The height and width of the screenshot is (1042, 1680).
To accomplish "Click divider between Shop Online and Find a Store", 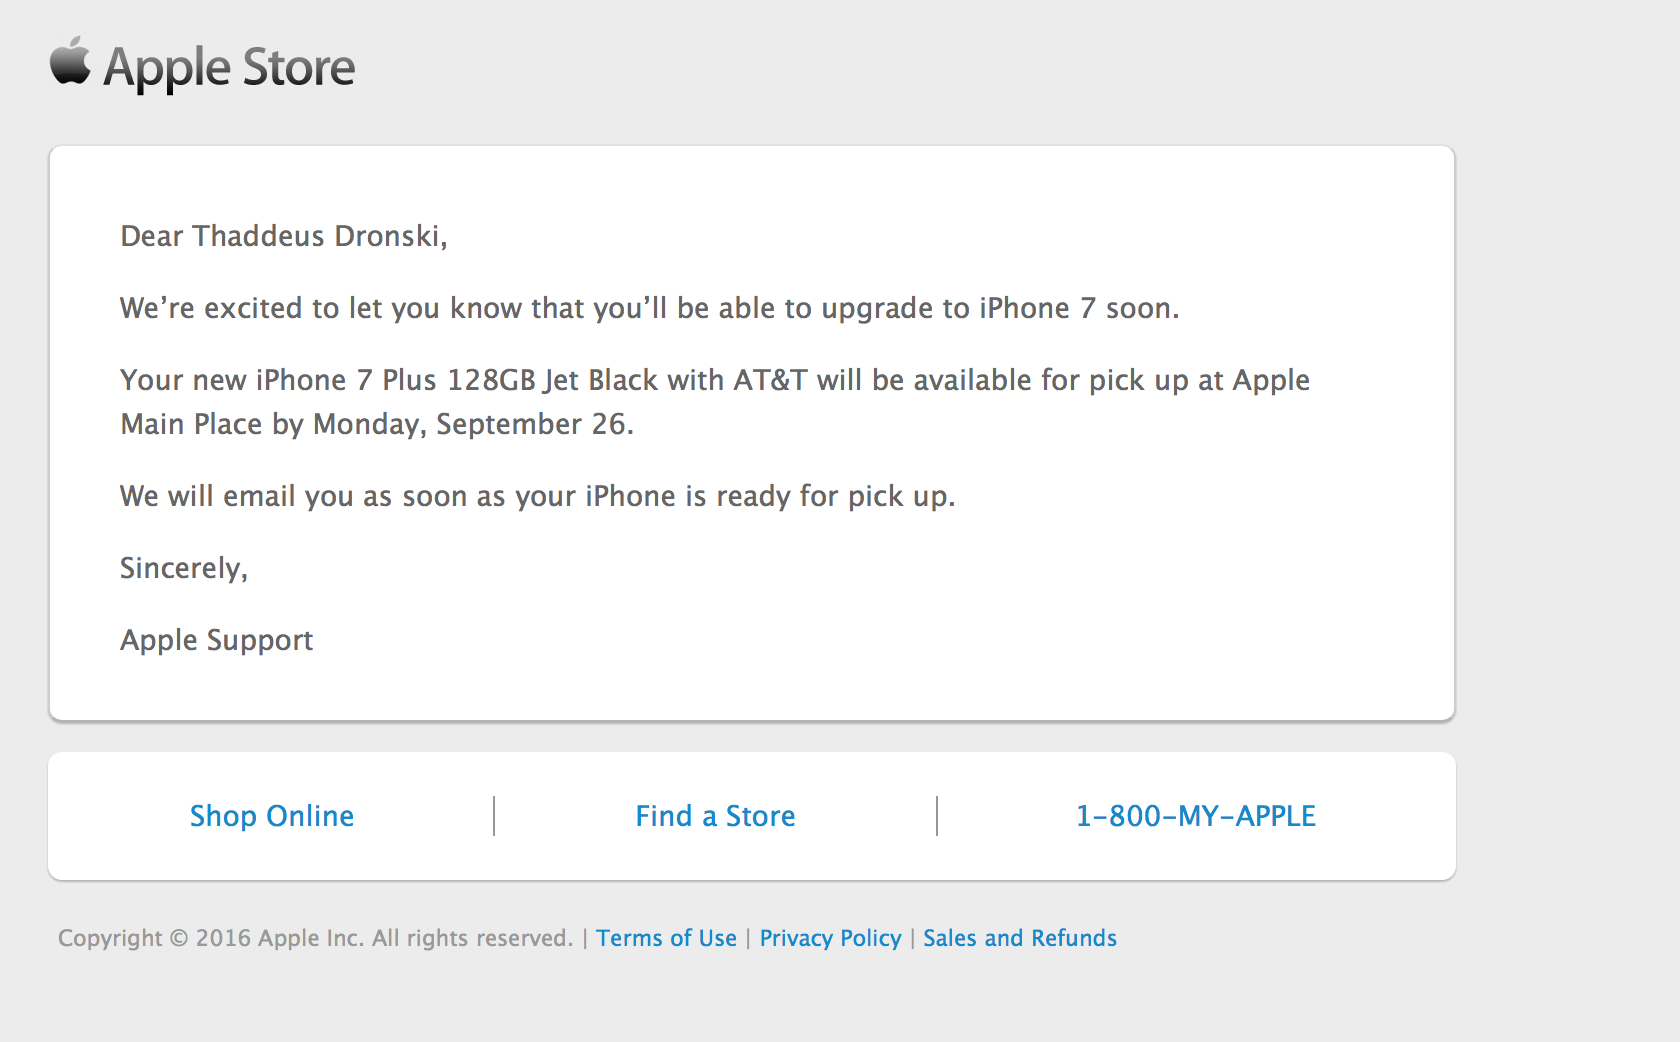I will point(494,816).
